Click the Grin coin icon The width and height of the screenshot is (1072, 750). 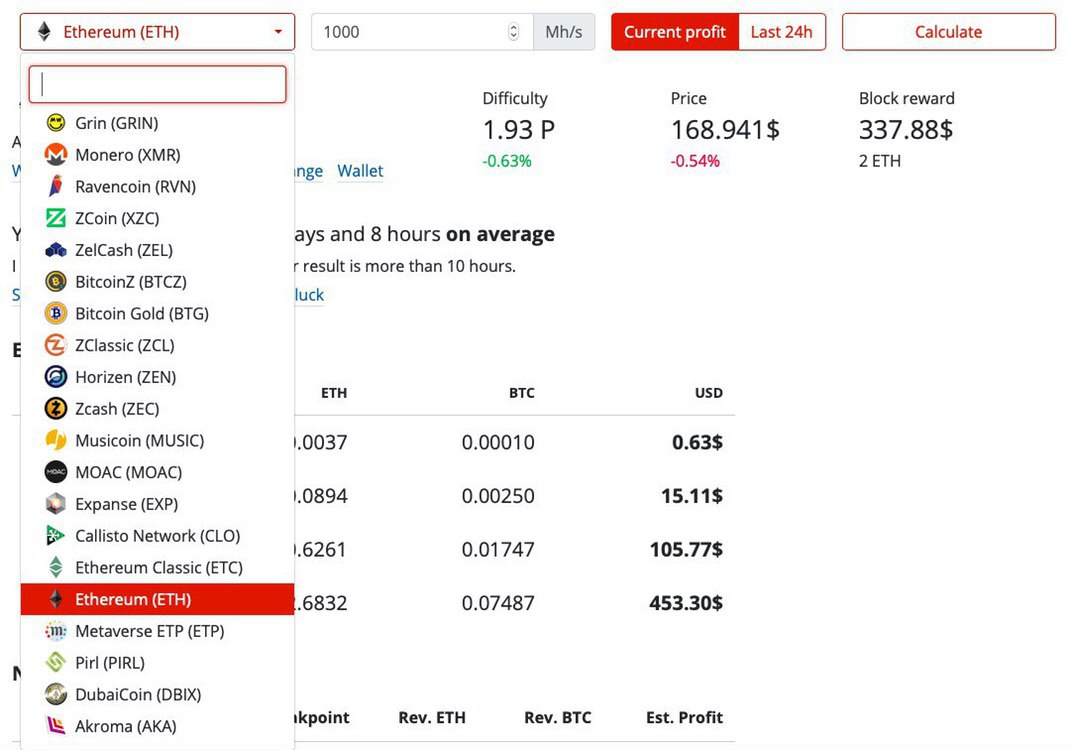click(55, 123)
